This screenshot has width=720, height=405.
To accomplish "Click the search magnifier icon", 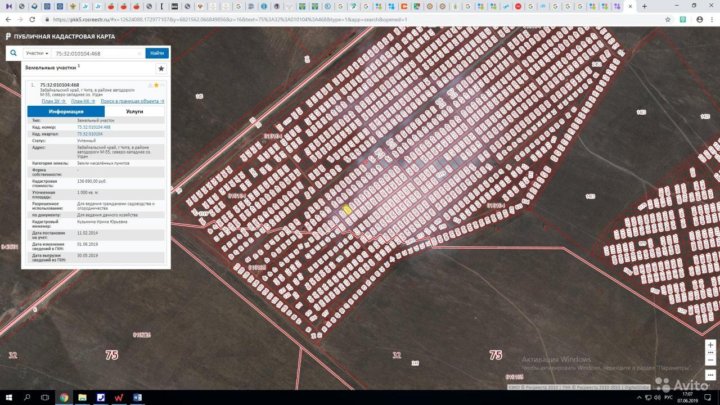I will [14, 53].
